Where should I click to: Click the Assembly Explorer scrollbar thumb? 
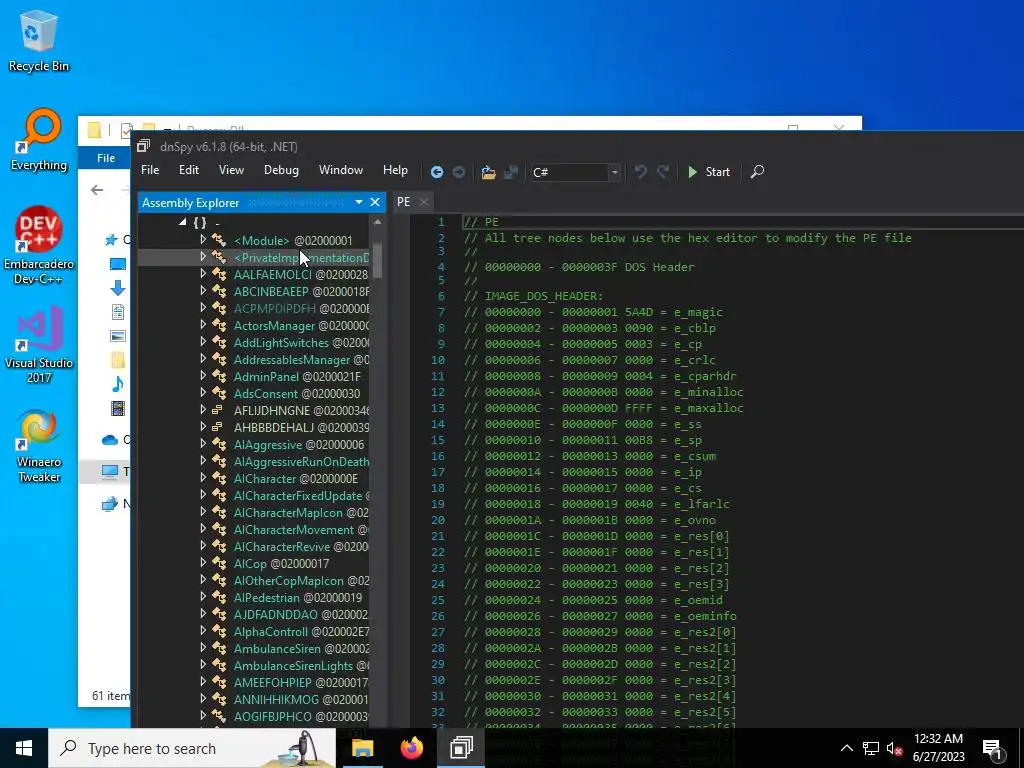coord(377,260)
